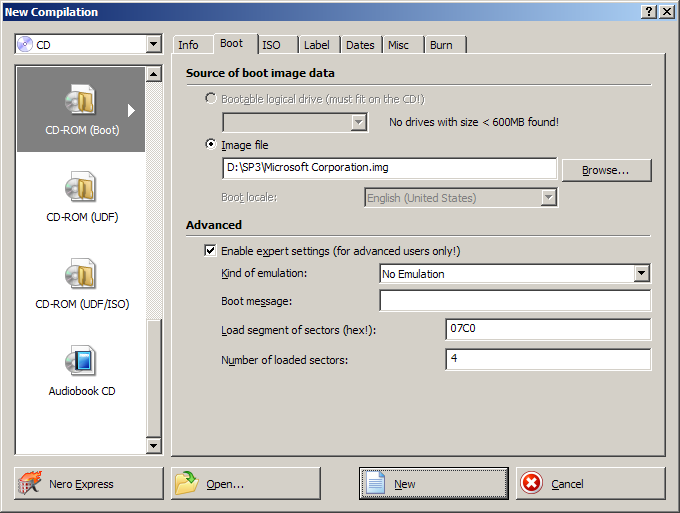This screenshot has width=680, height=513.
Task: Click the Boot message text field
Action: click(x=514, y=301)
